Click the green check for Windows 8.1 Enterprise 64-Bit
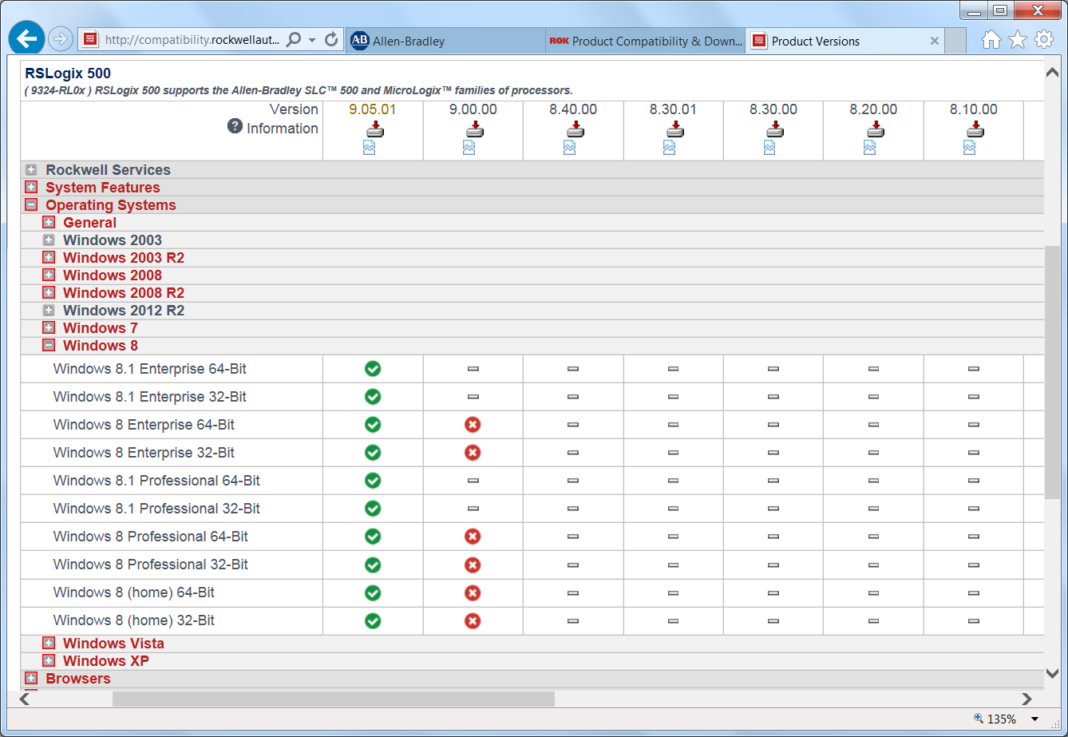1068x737 pixels. tap(372, 368)
